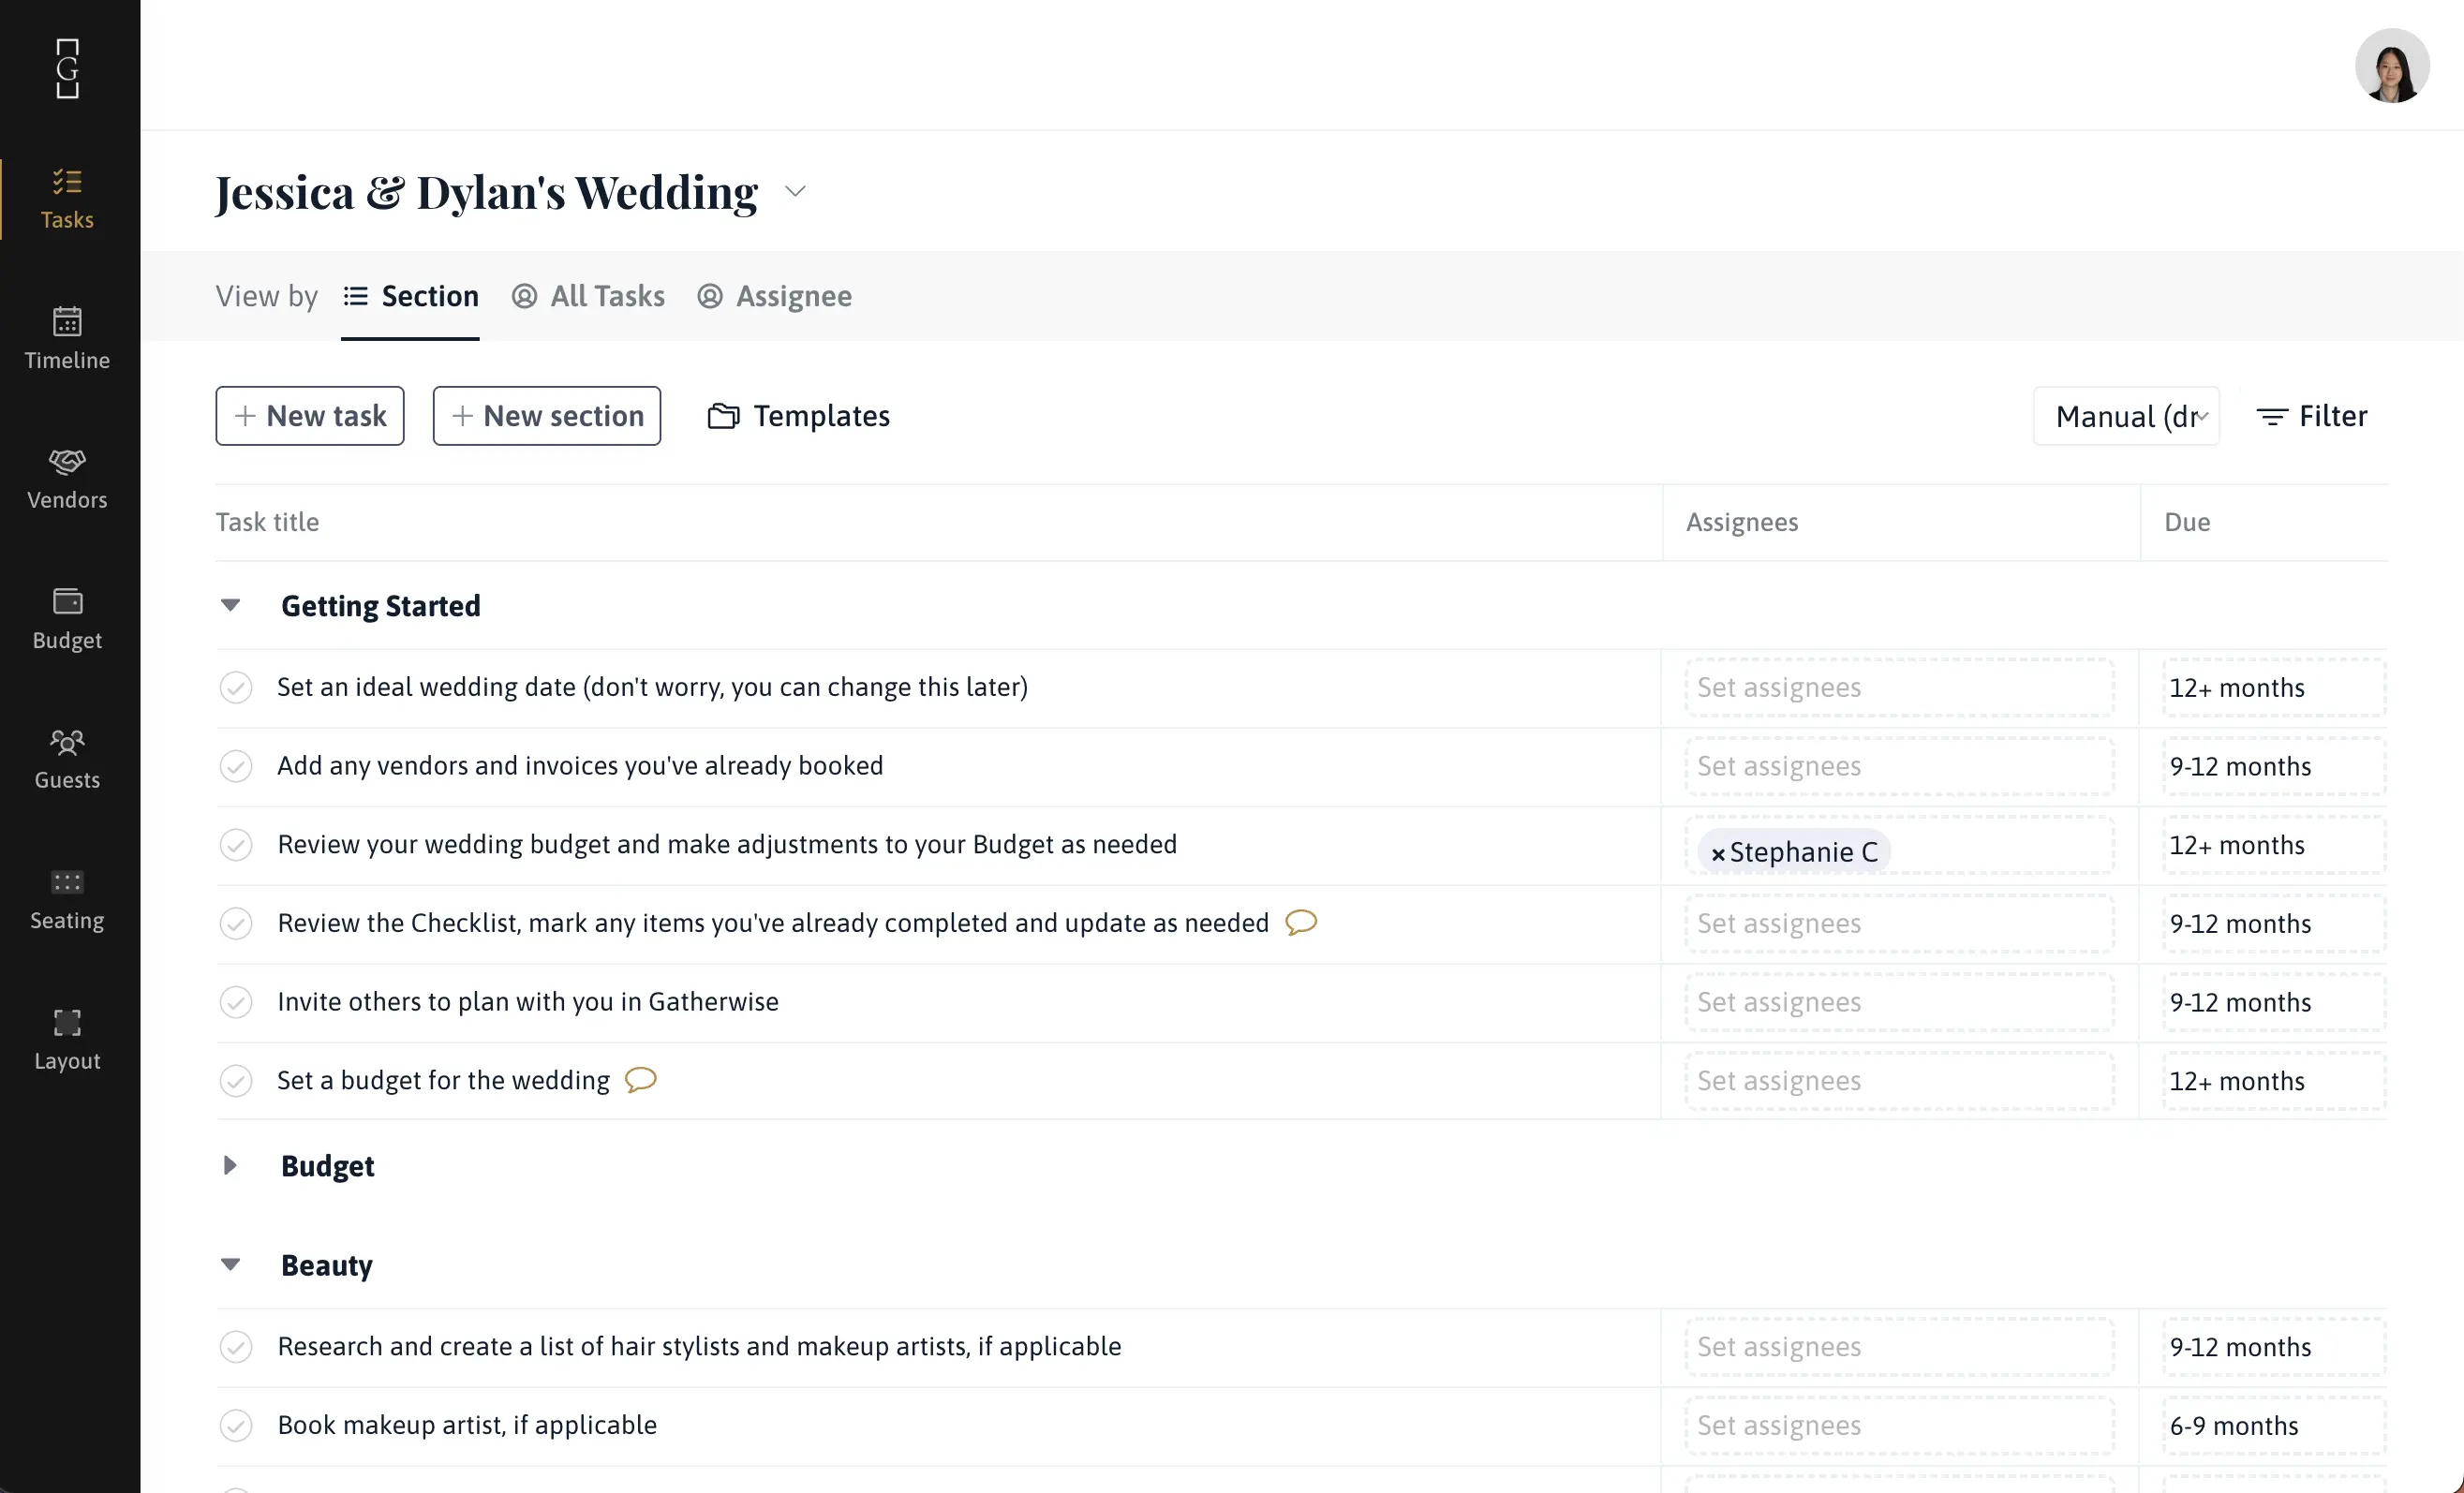The width and height of the screenshot is (2464, 1493).
Task: Set assignees for Book makeup artist task
Action: pyautogui.click(x=1899, y=1426)
